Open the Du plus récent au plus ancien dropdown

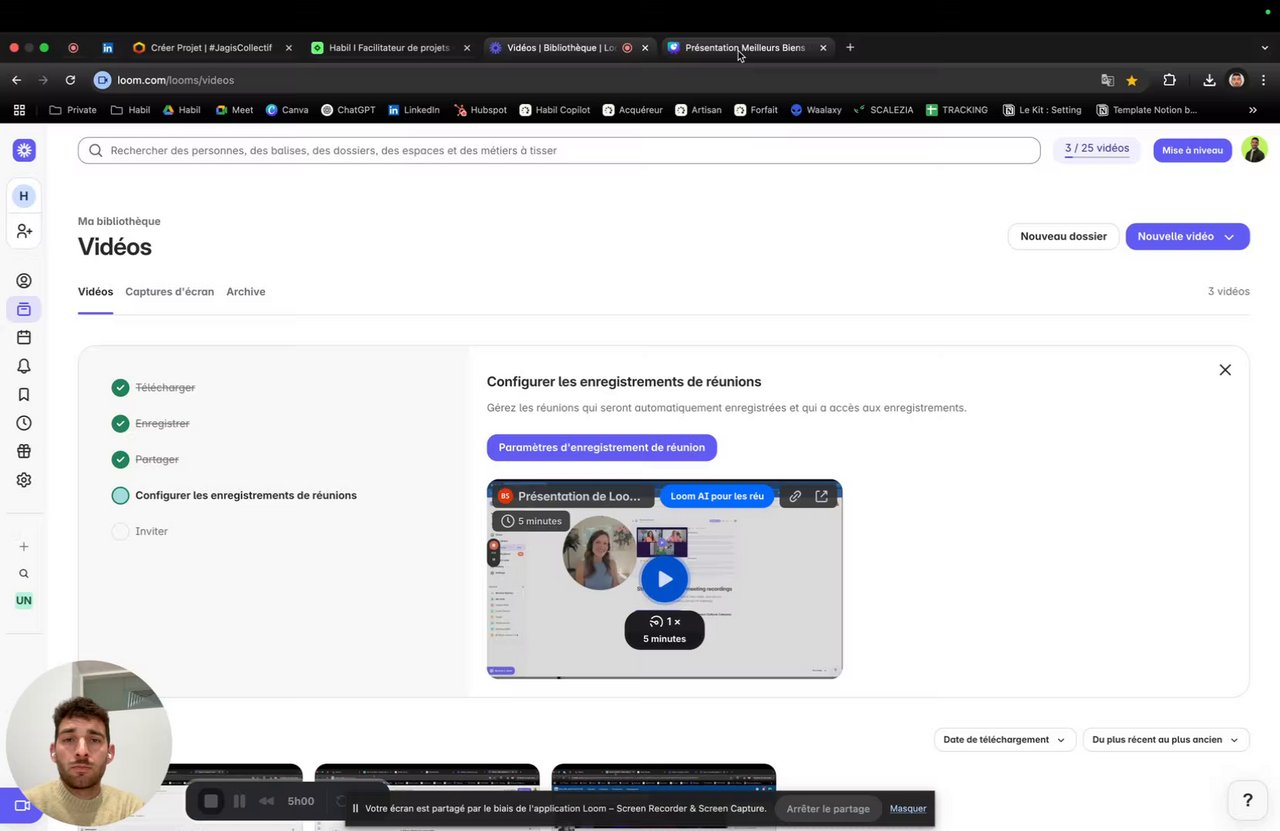coord(1166,740)
